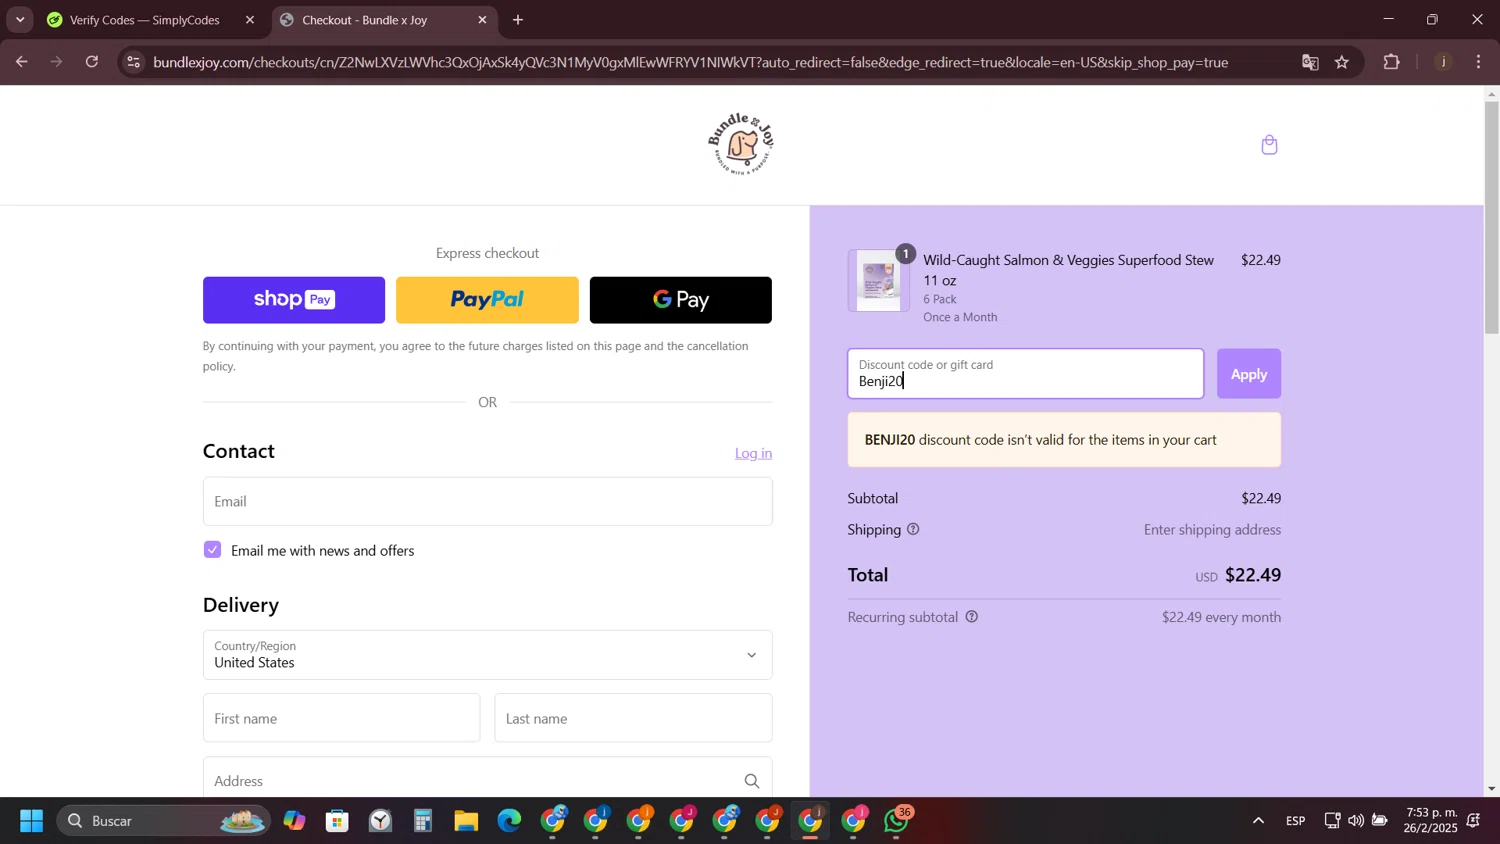This screenshot has height=844, width=1500.
Task: Open a new browser tab
Action: coord(518,20)
